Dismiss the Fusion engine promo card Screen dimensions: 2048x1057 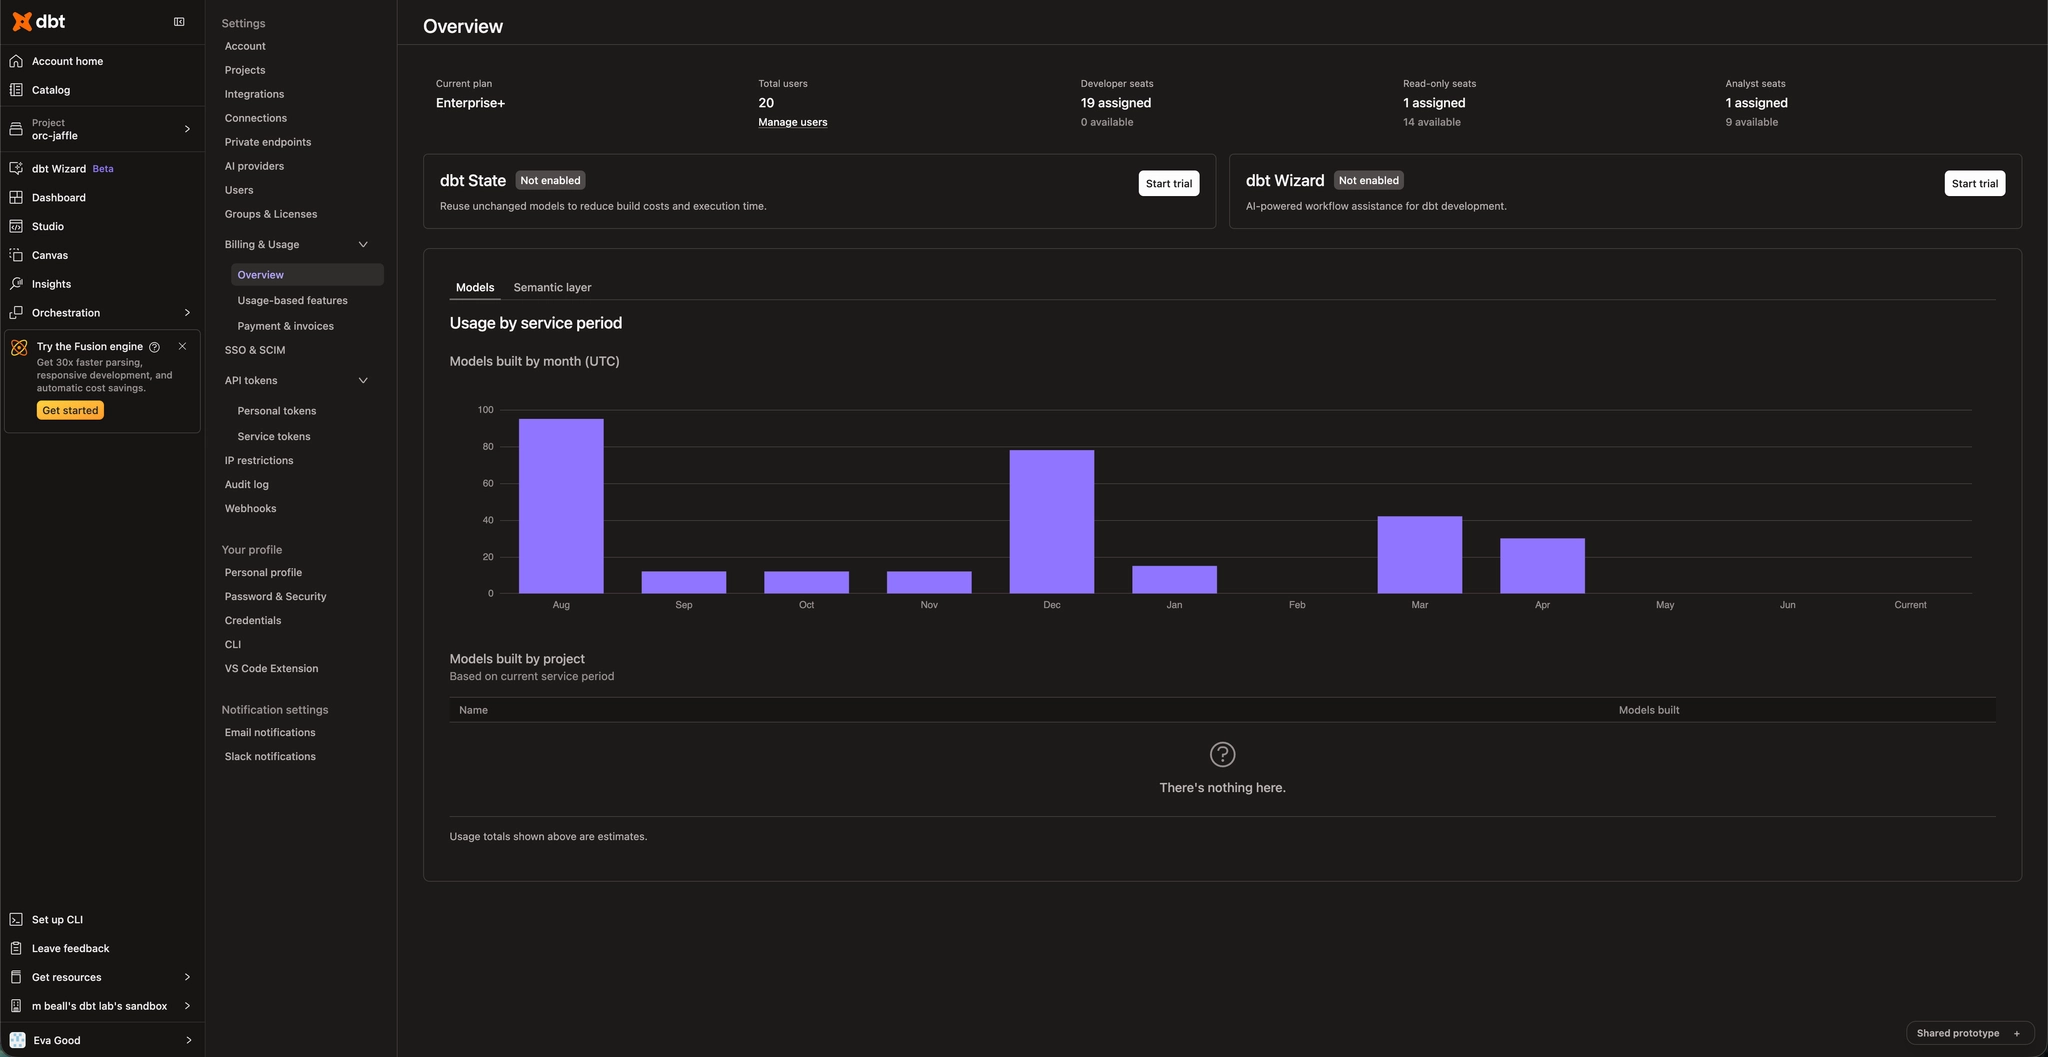tap(182, 346)
